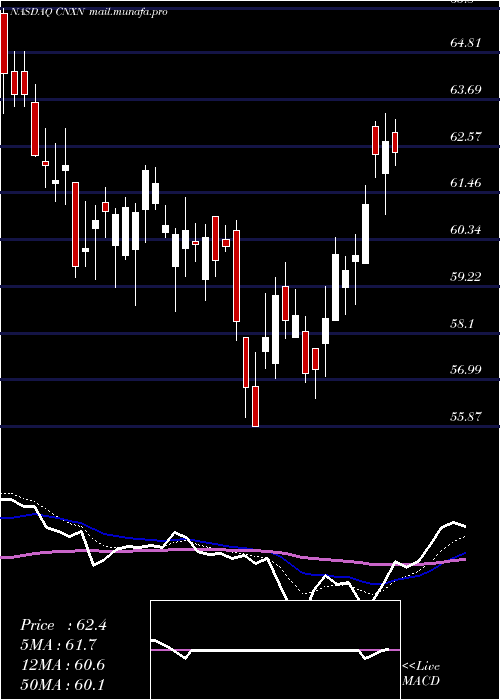Click the 55.87 price axis label
This screenshot has width=500, height=700.
pyautogui.click(x=466, y=417)
